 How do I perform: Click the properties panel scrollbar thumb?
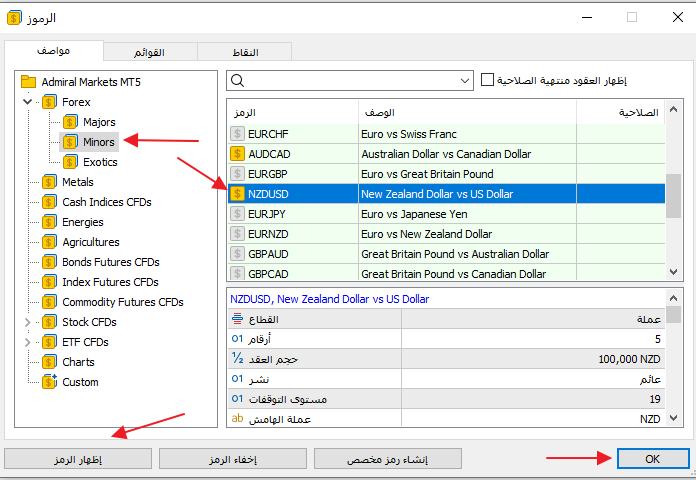pos(673,314)
